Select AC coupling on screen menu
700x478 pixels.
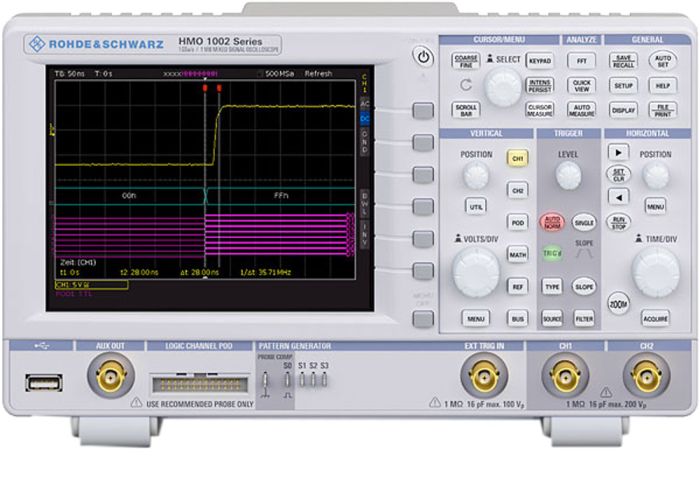point(365,104)
